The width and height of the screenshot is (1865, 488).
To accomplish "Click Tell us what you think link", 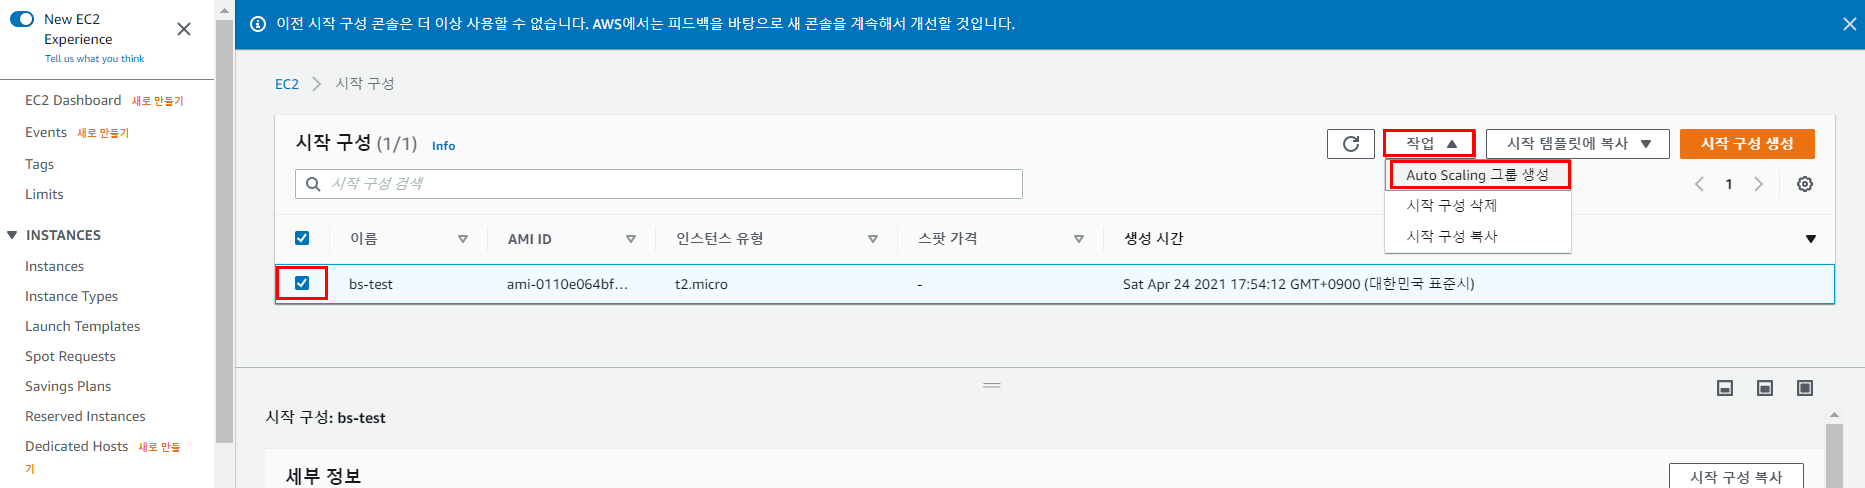I will 94,59.
